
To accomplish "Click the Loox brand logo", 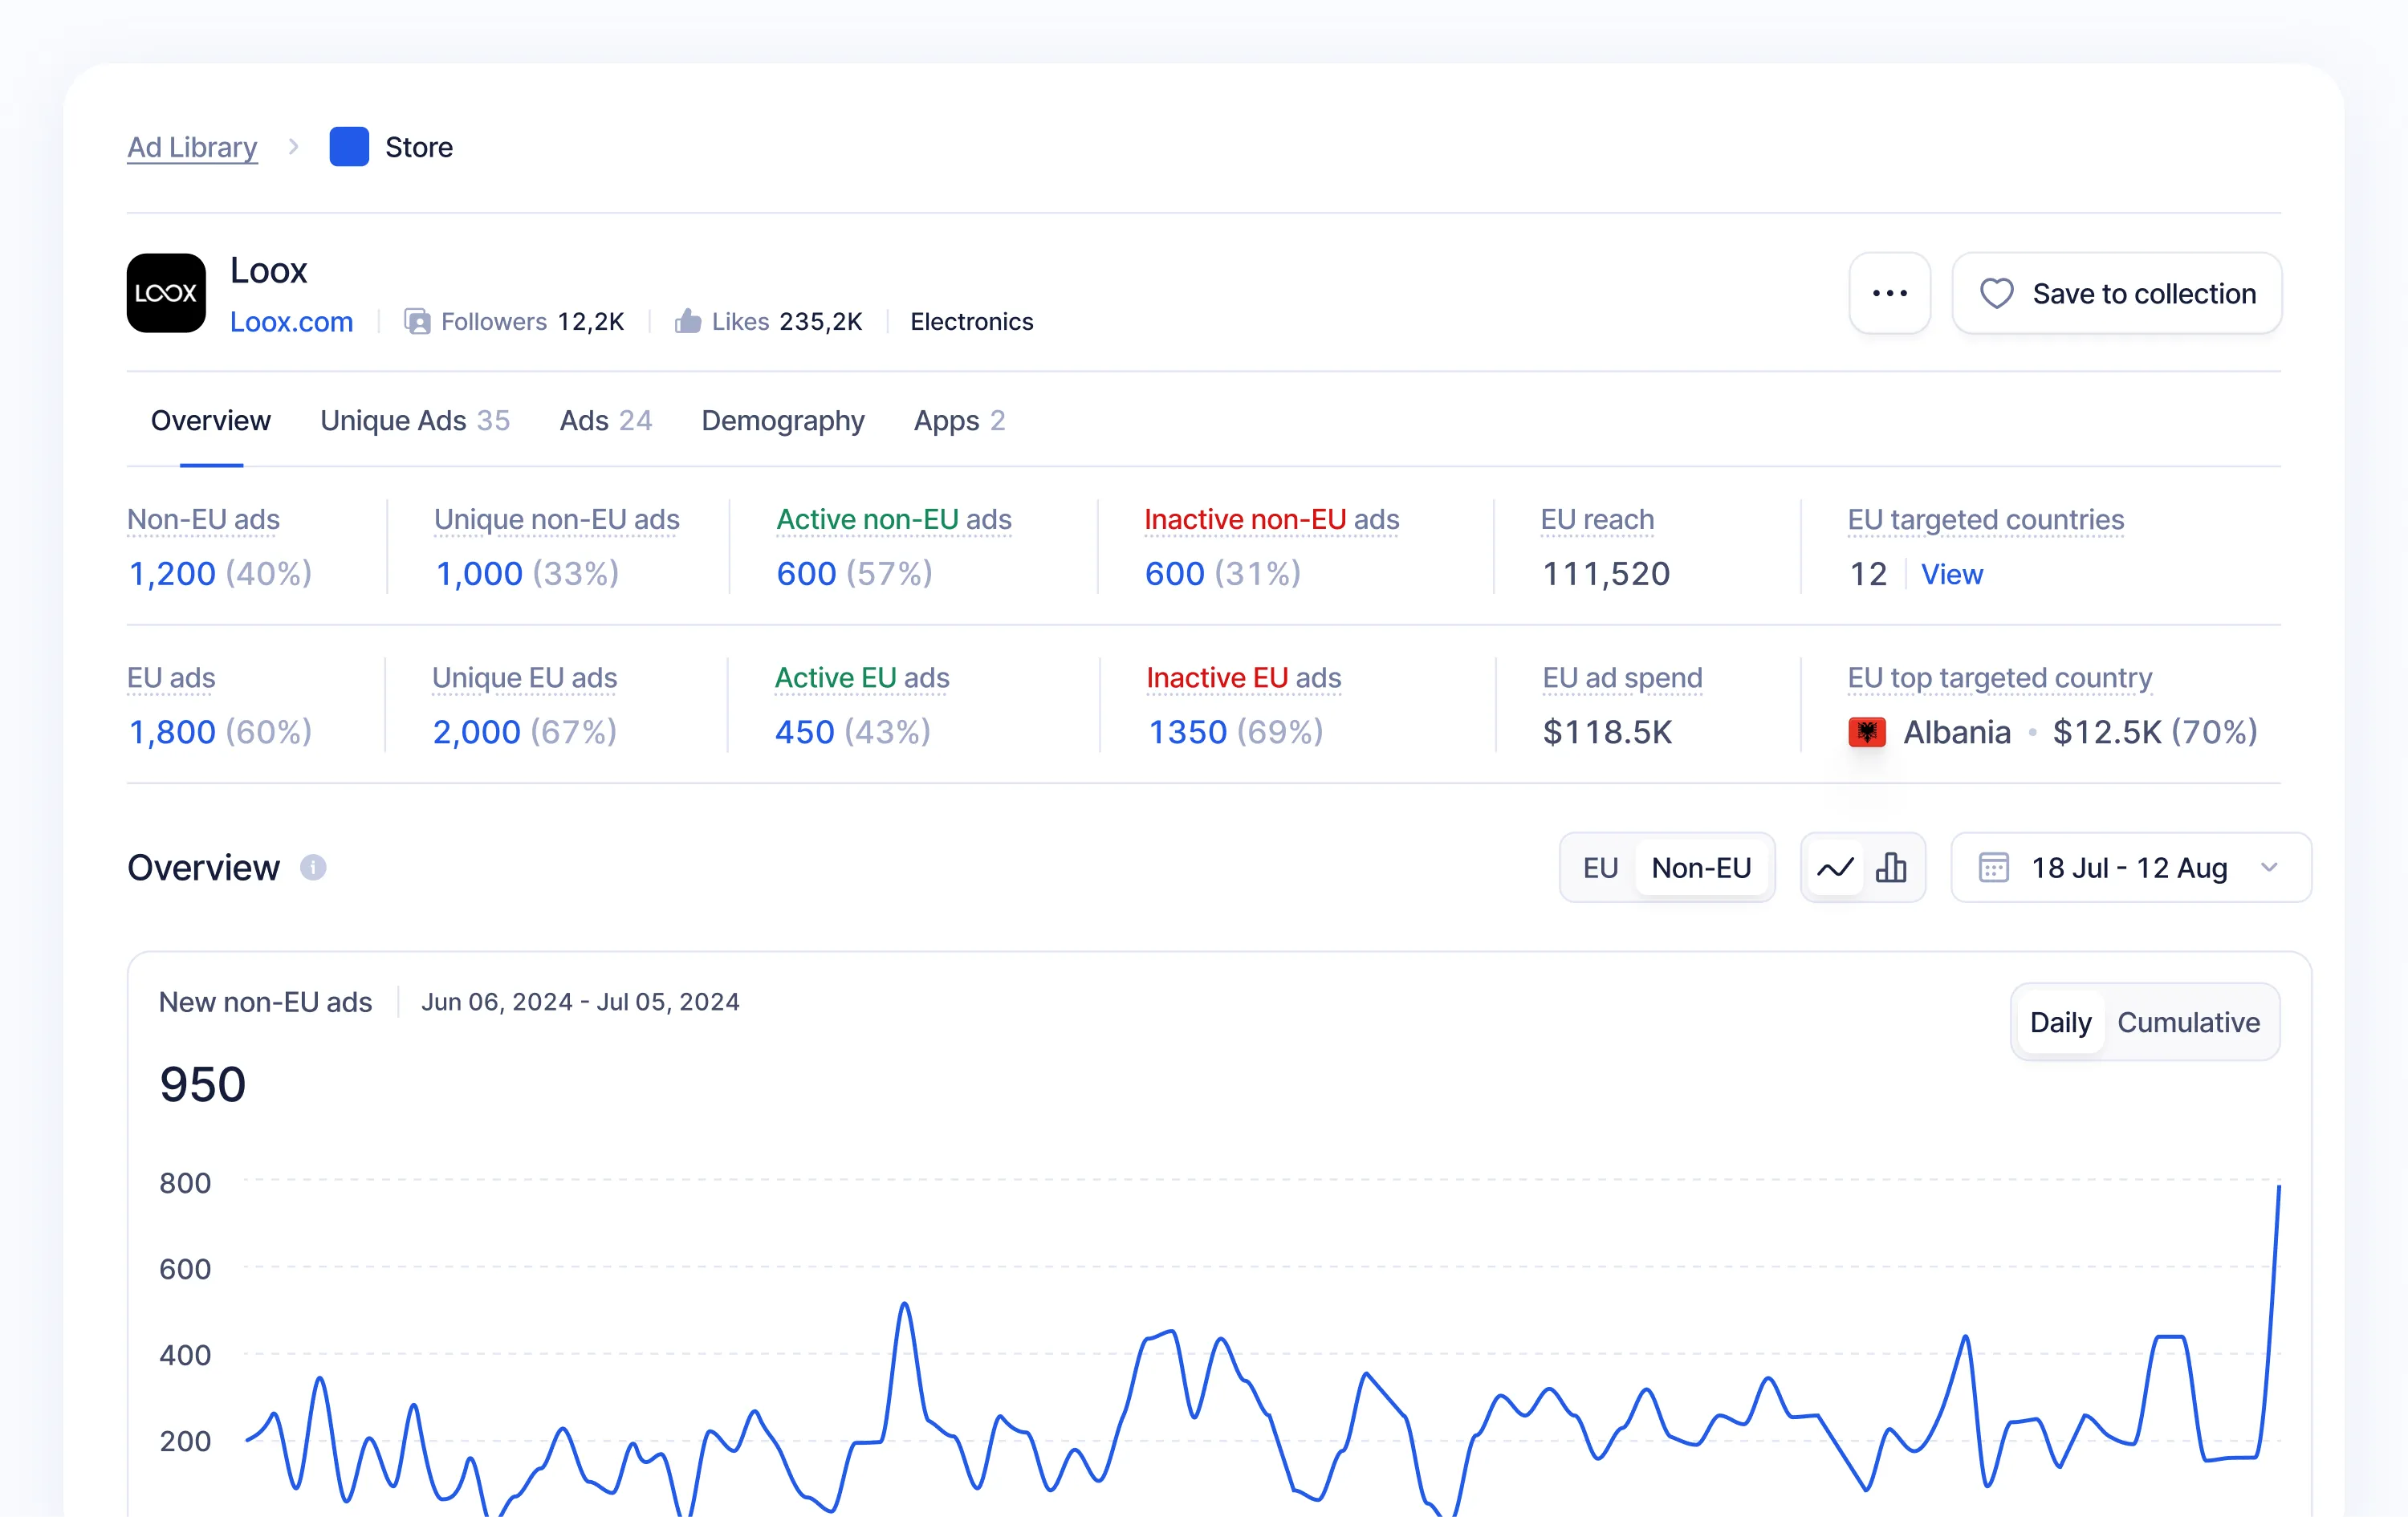I will [x=166, y=293].
